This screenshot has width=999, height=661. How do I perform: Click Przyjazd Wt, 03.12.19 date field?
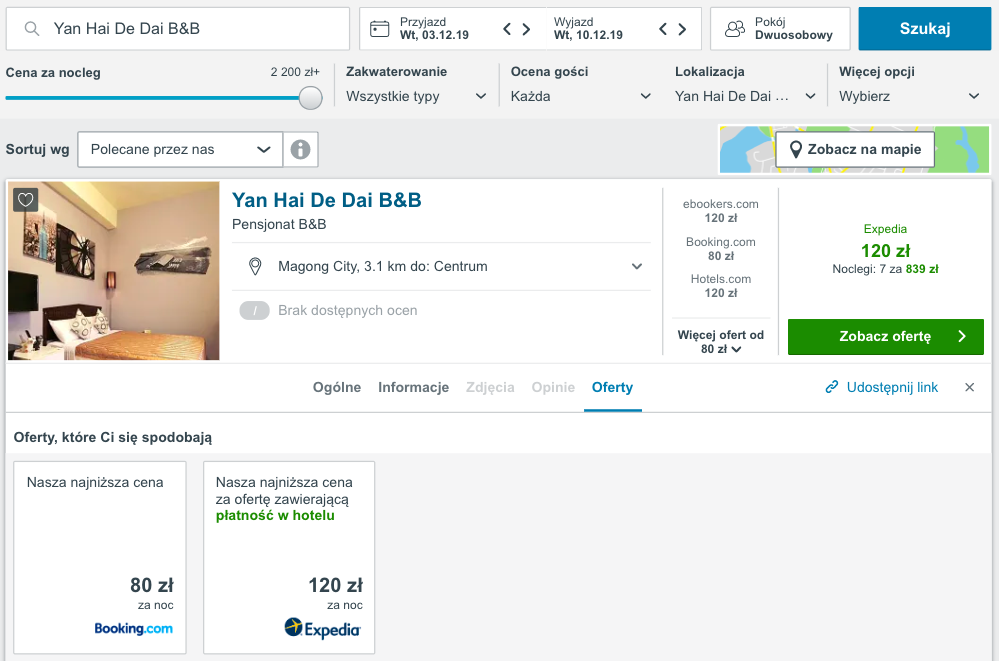click(434, 29)
